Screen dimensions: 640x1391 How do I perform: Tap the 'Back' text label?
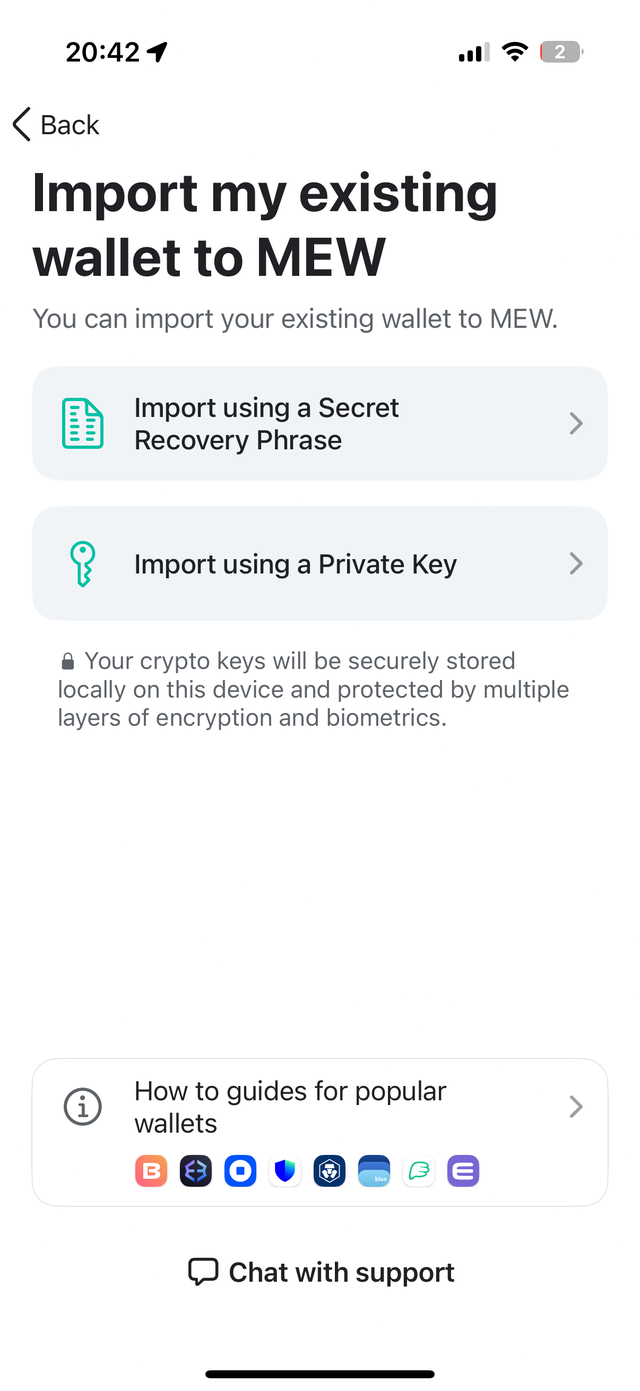point(70,125)
